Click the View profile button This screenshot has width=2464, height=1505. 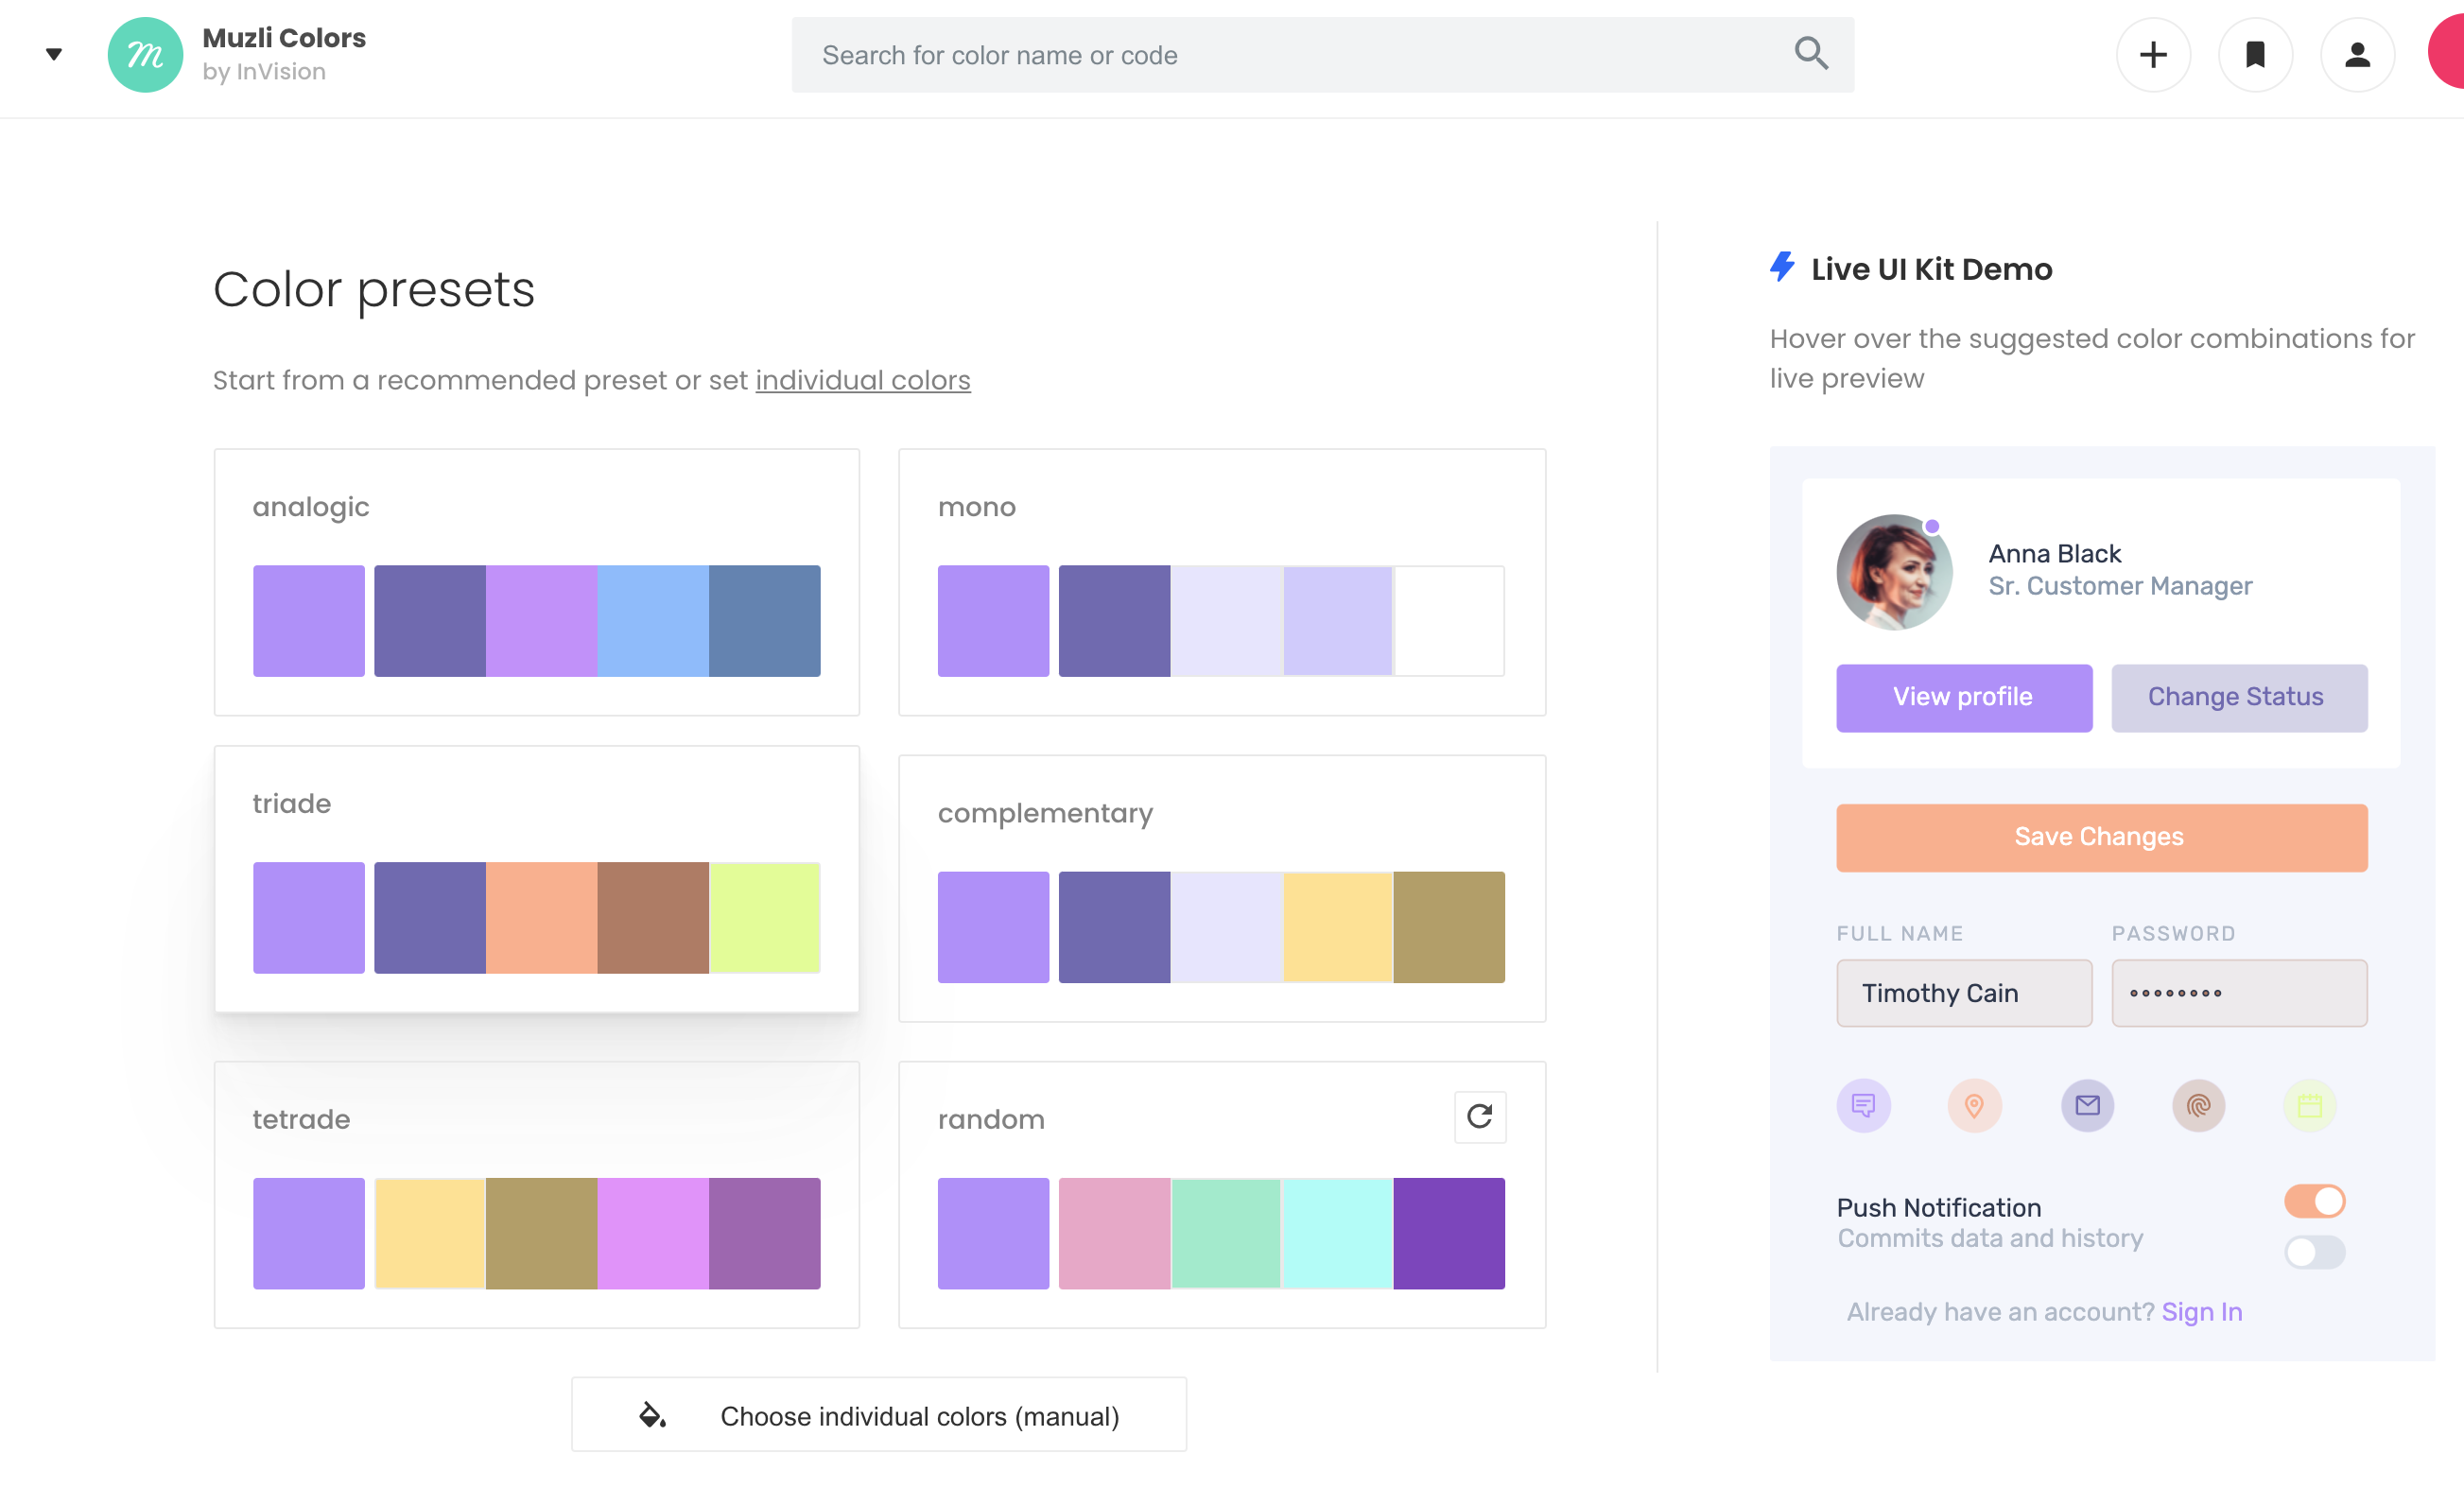(x=1962, y=695)
